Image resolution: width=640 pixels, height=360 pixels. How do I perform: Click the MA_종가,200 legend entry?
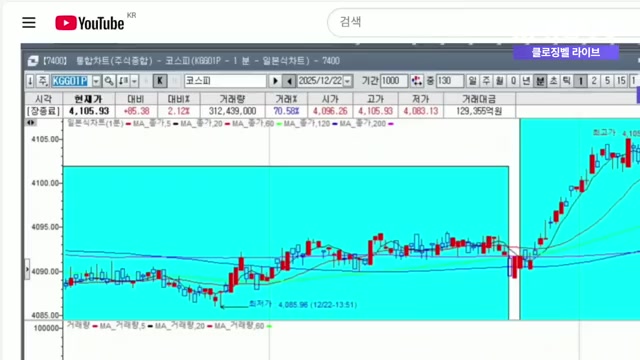[363, 123]
